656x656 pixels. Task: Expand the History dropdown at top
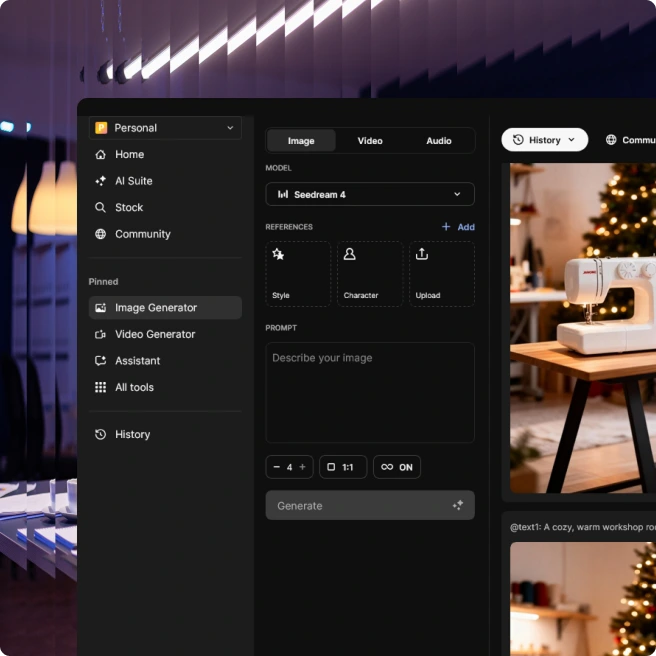(x=544, y=140)
